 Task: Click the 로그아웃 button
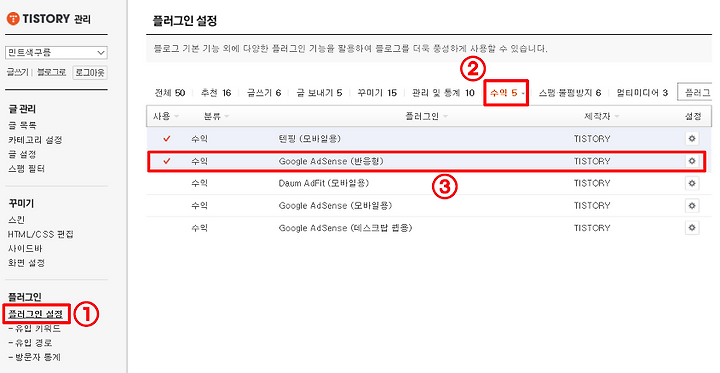click(x=90, y=73)
